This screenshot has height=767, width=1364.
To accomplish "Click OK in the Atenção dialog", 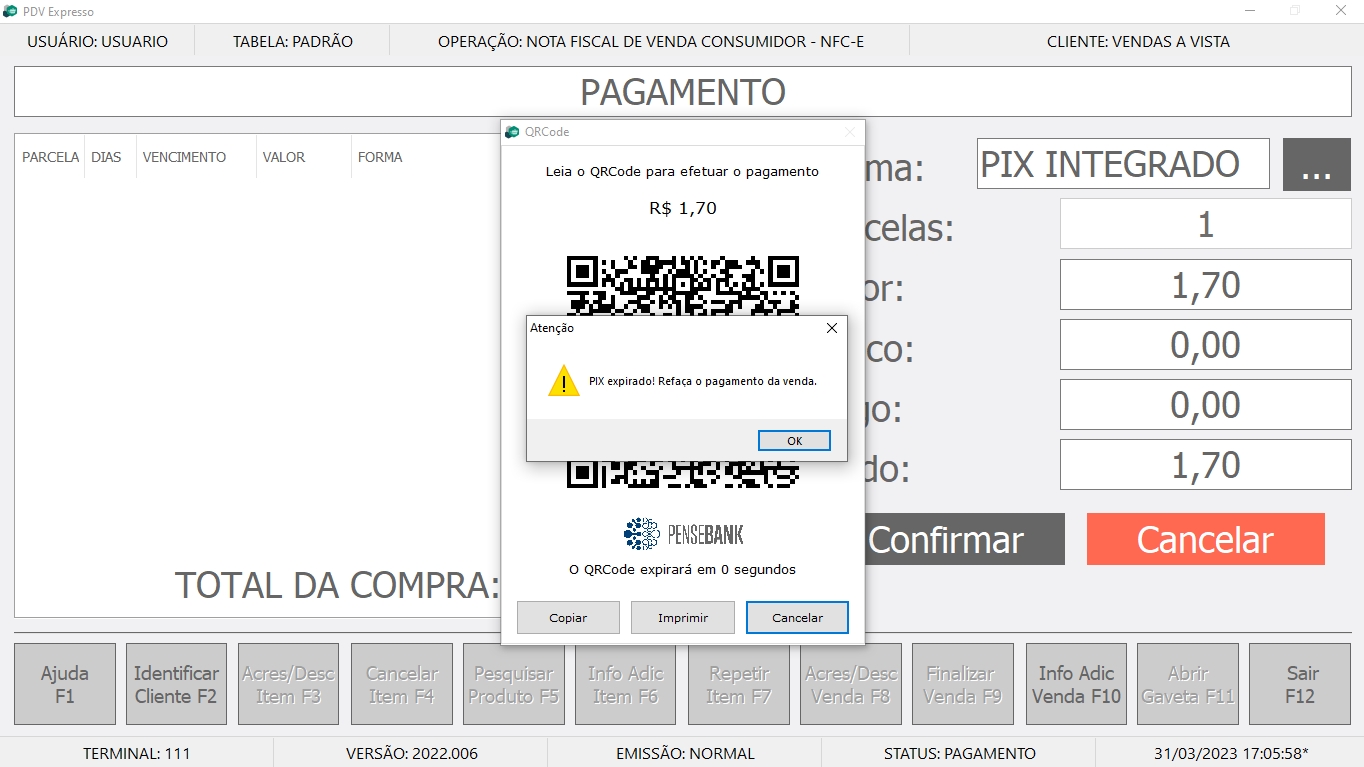I will click(x=794, y=441).
